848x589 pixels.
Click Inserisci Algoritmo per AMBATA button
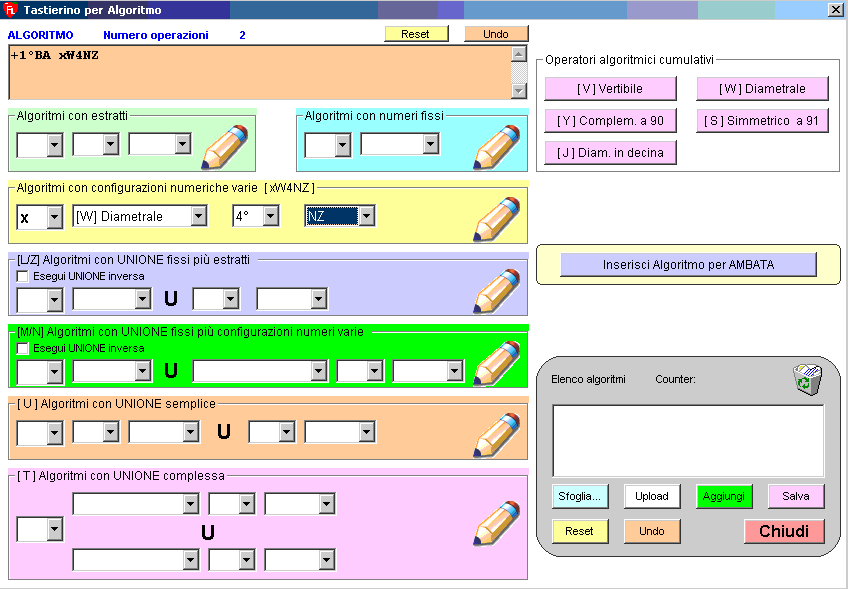(x=688, y=265)
